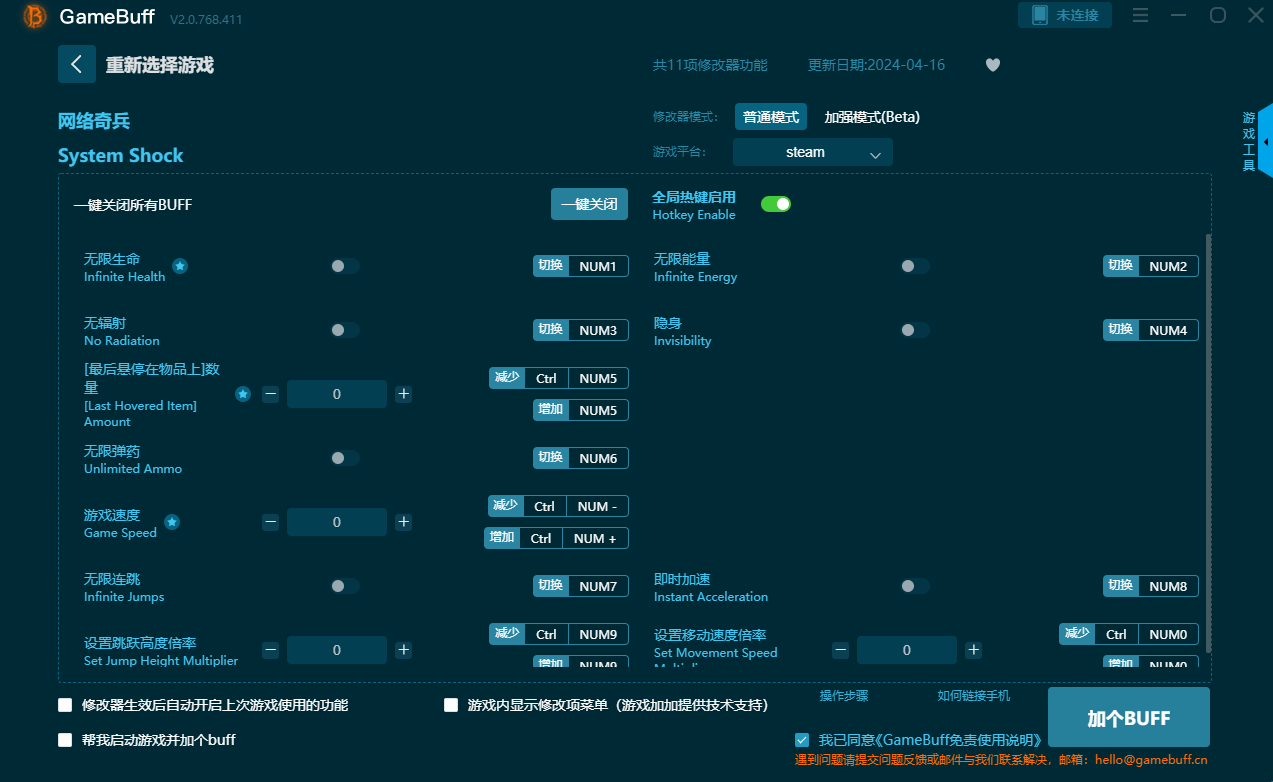1273x782 pixels.
Task: Decrease Game Speed with minus button
Action: pos(270,522)
